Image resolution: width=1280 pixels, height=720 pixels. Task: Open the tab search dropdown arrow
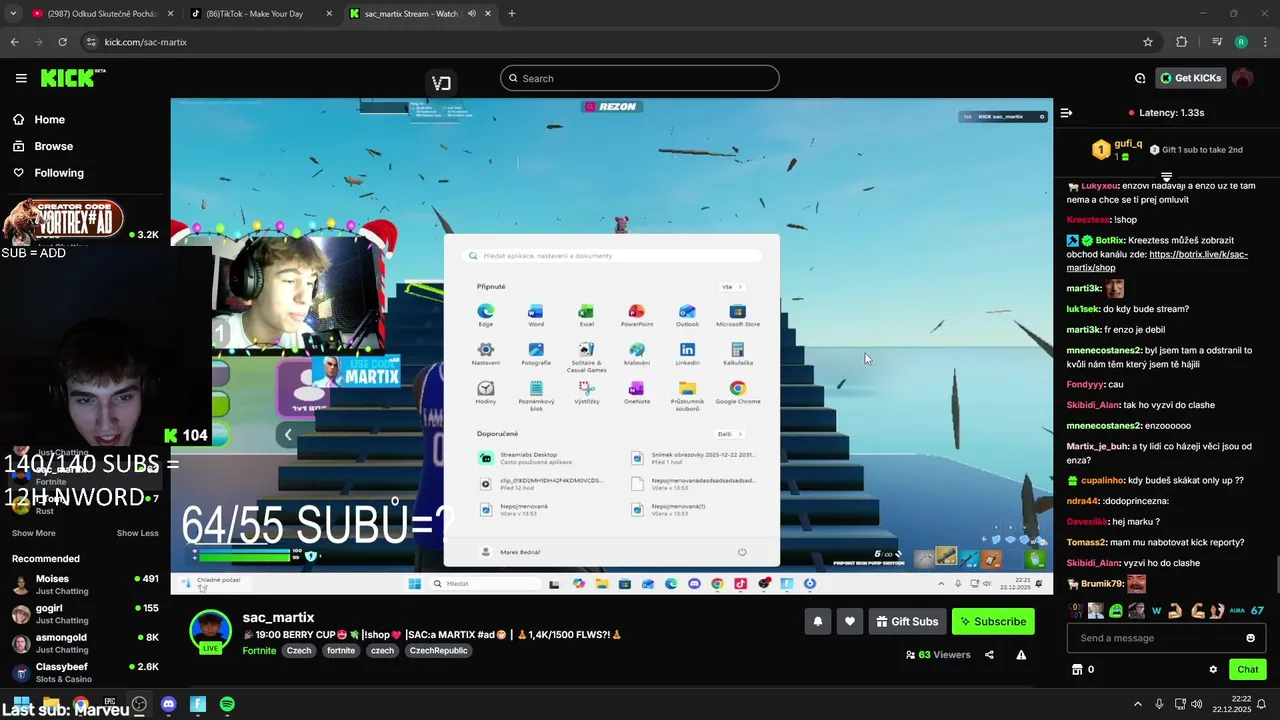(12, 14)
